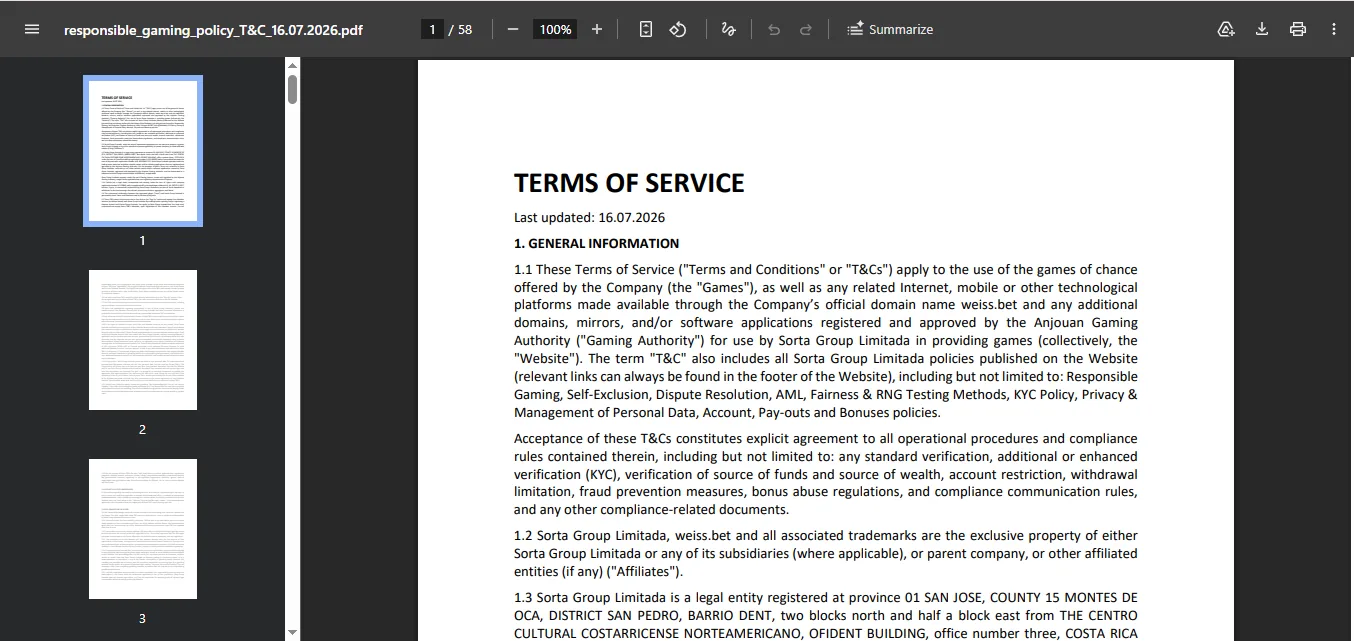1354x641 pixels.
Task: Click the Fit to page icon
Action: [x=646, y=29]
